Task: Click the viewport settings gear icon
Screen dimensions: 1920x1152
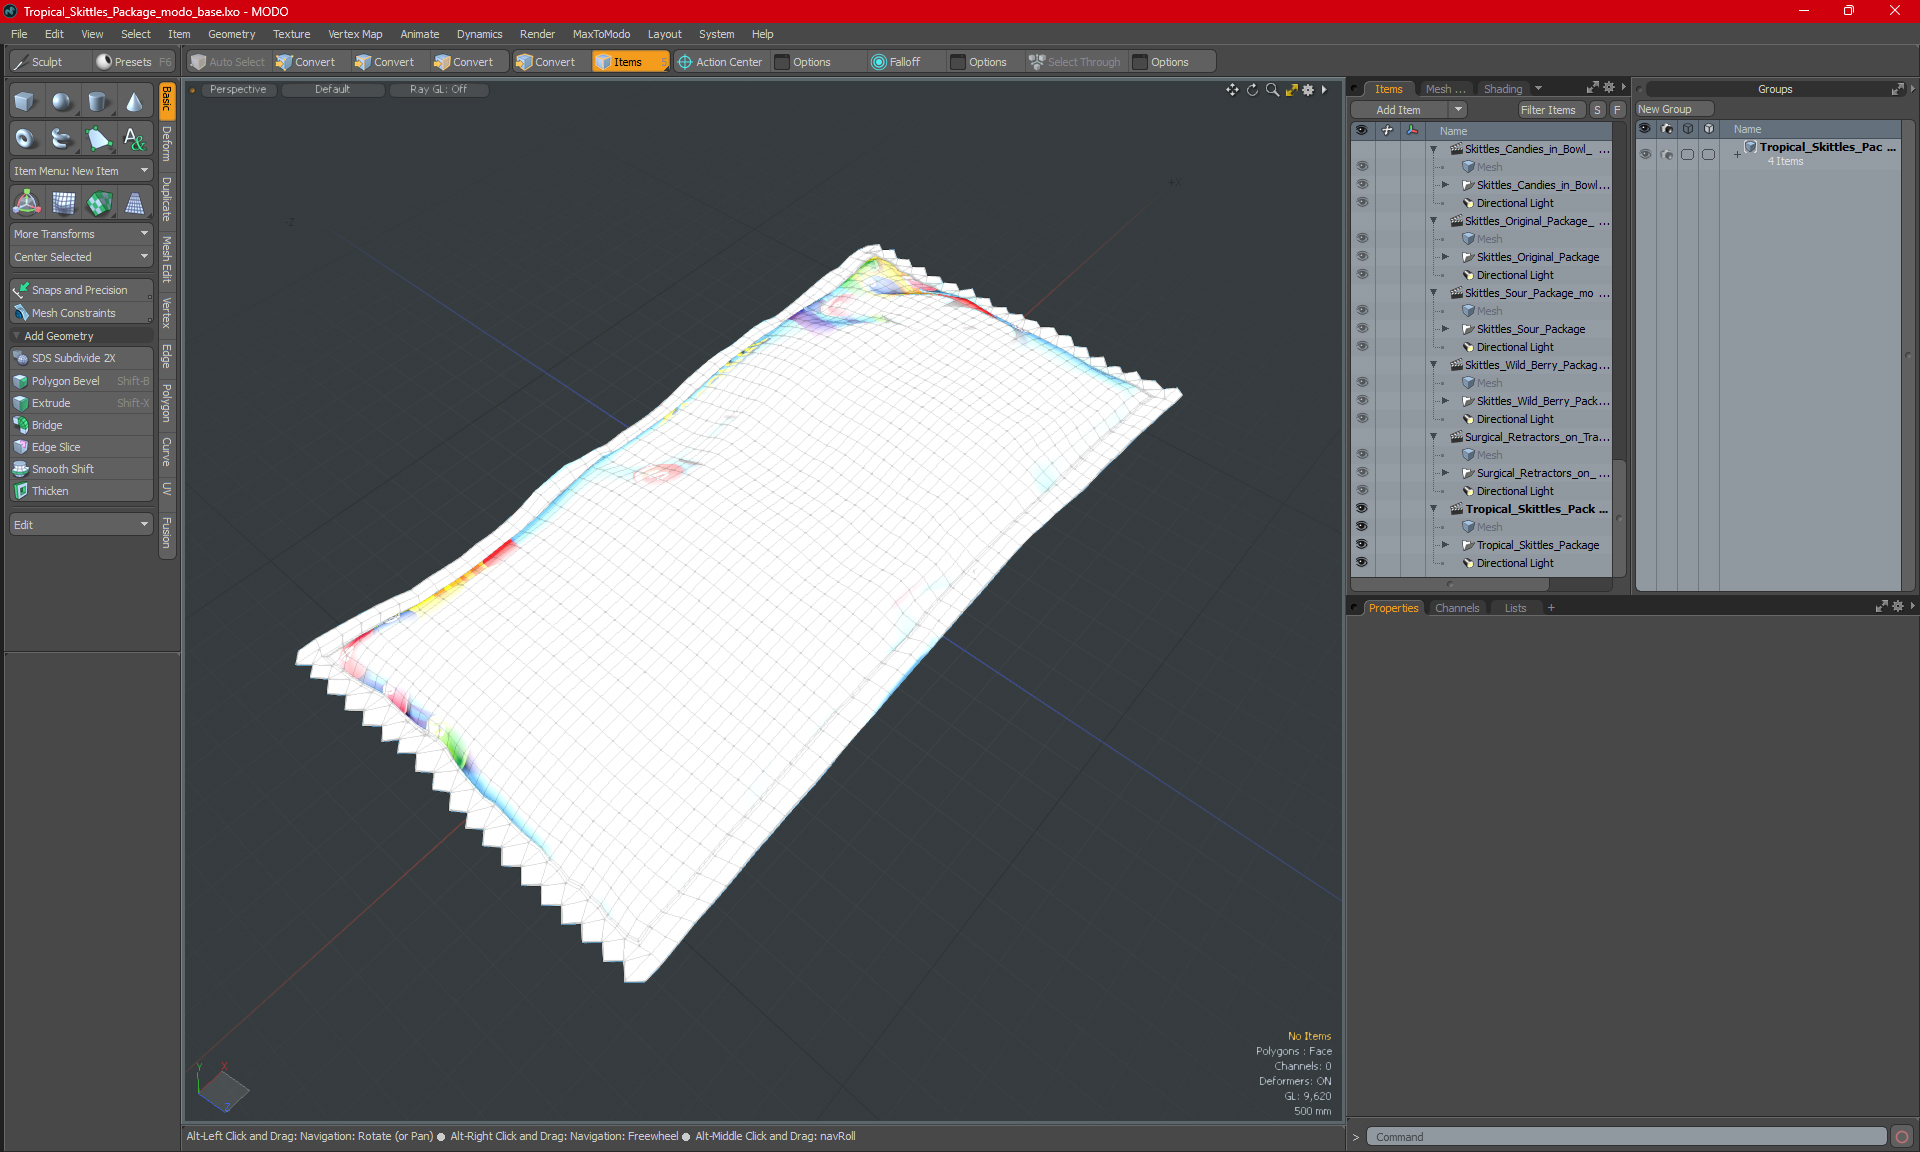Action: pyautogui.click(x=1307, y=90)
